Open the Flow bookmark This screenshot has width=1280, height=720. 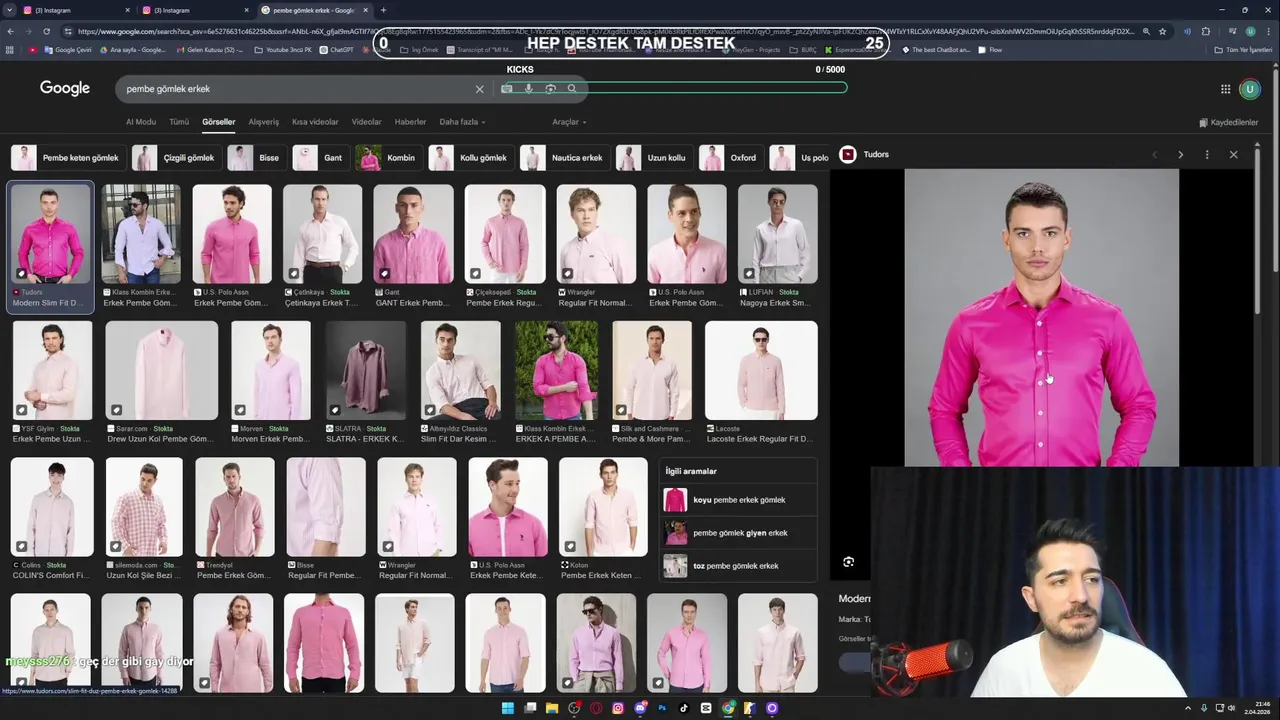pyautogui.click(x=990, y=49)
